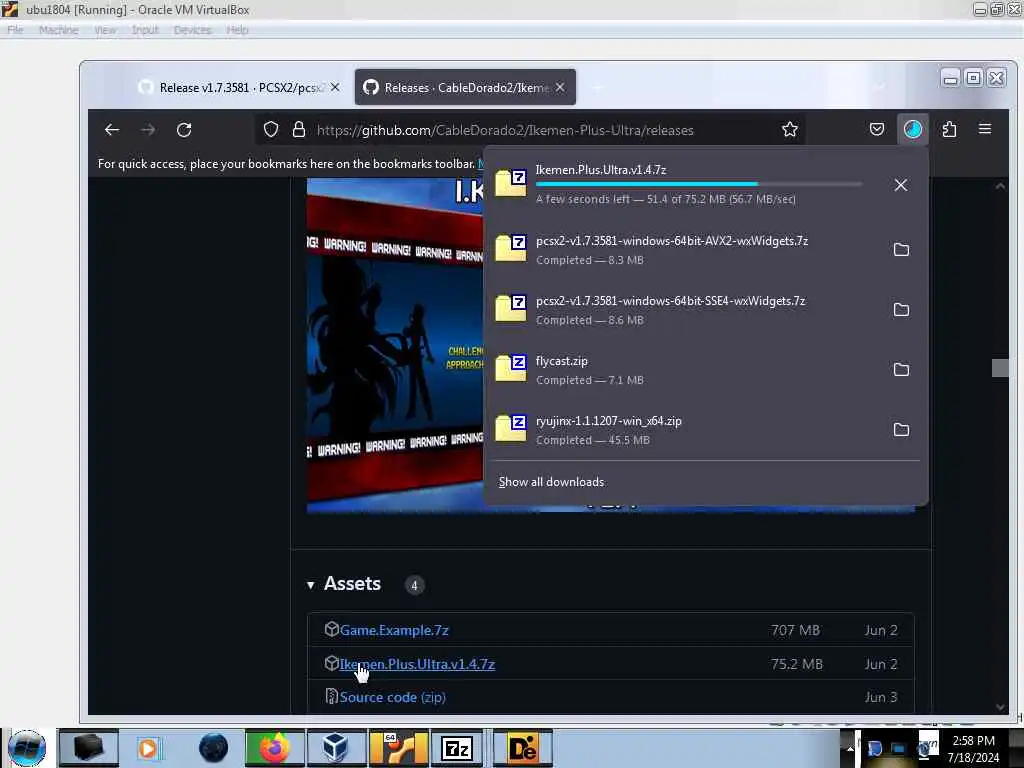The width and height of the screenshot is (1024, 768).
Task: Open the Pocket save icon
Action: 877,129
